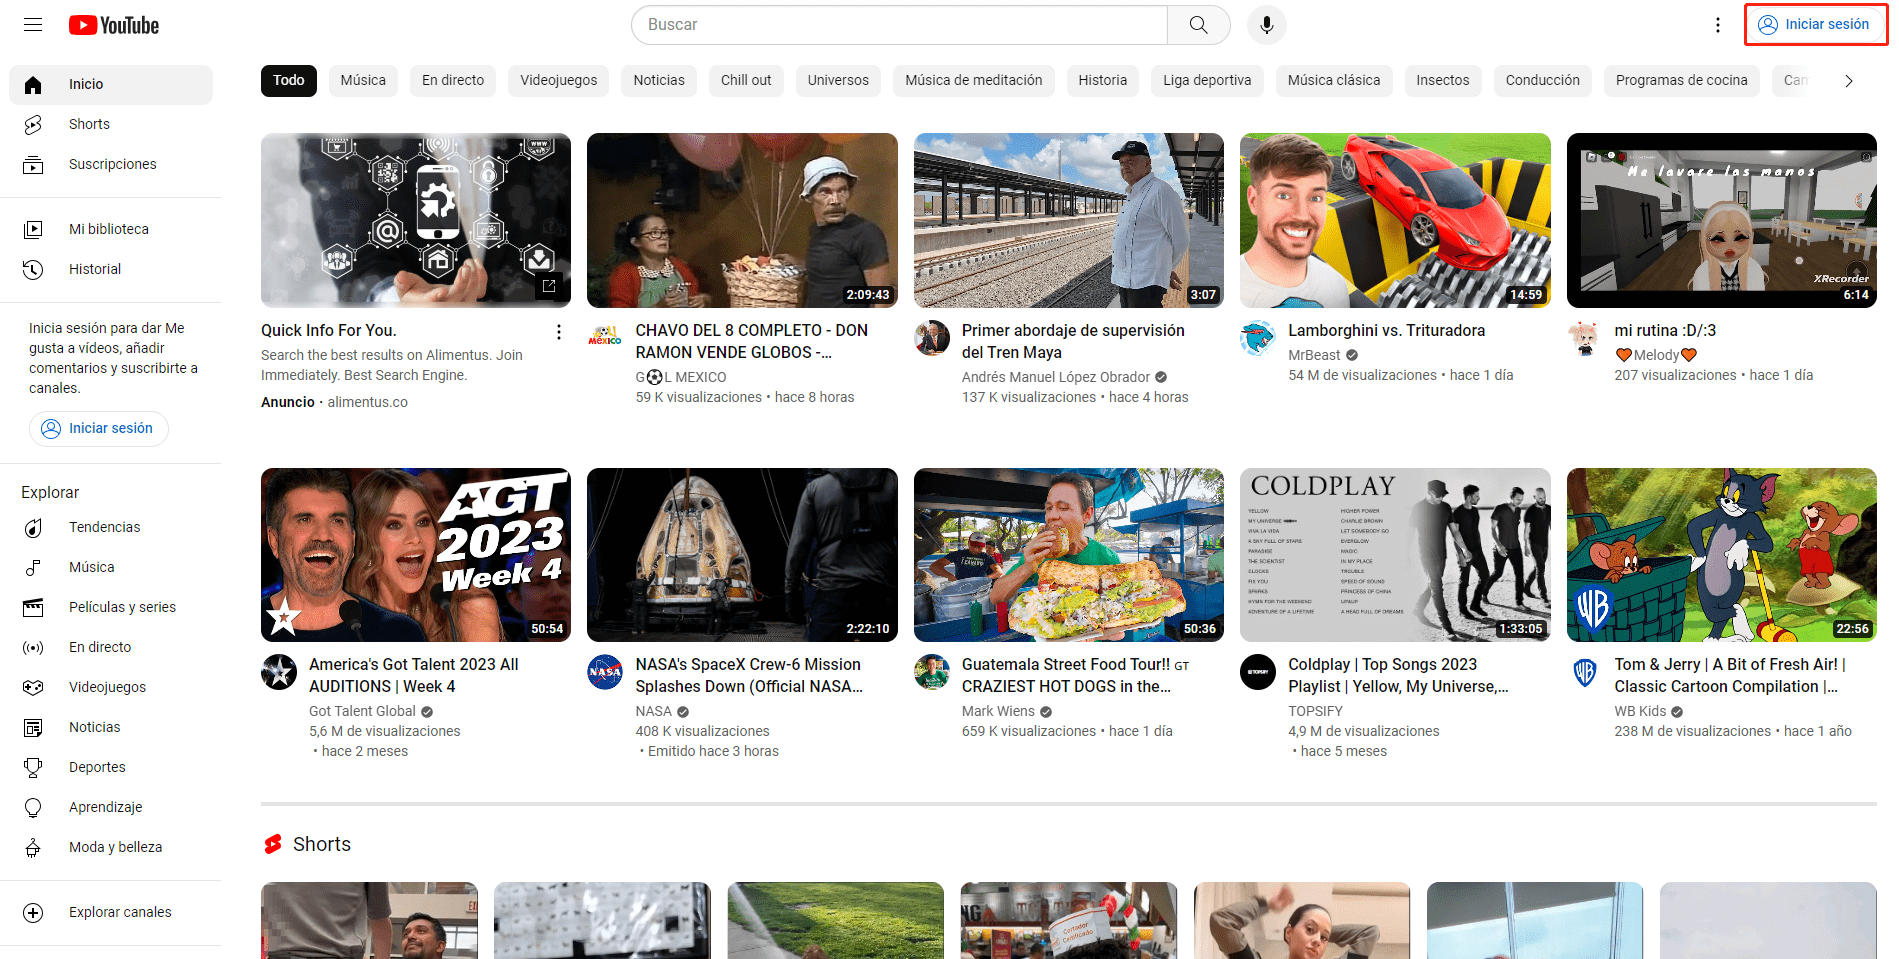Select the Videojuegos filter chip
This screenshot has width=1899, height=959.
[559, 81]
